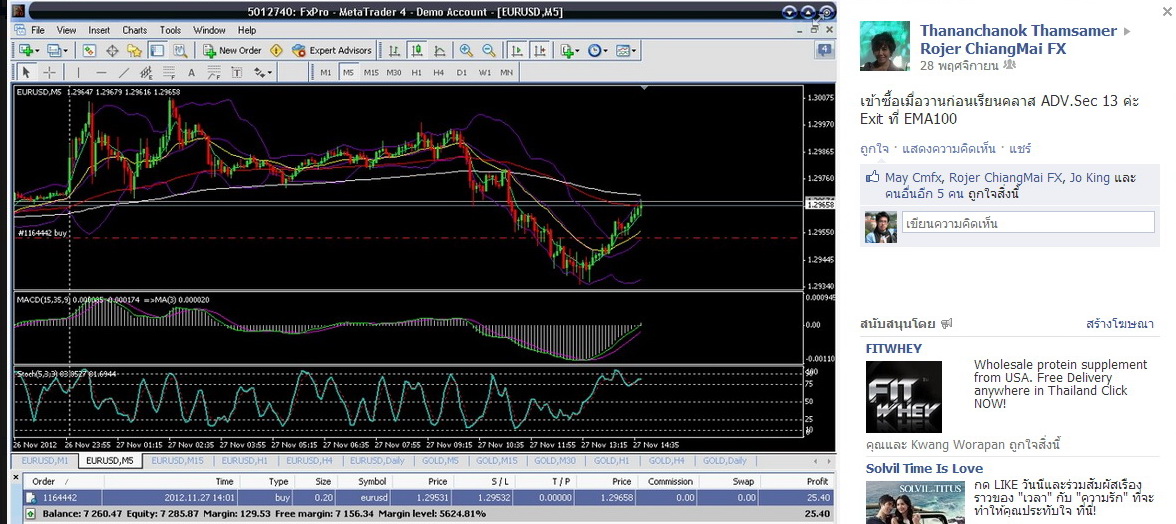
Task: Sort orders by the Symbol column header
Action: click(371, 481)
